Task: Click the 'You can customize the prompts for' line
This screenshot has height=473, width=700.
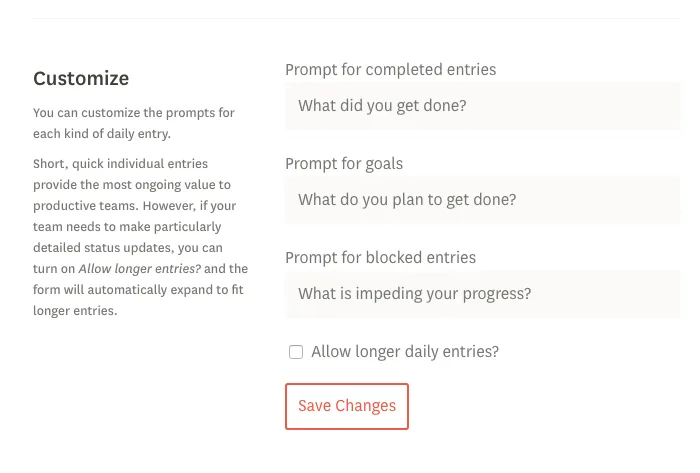Action: pyautogui.click(x=134, y=113)
